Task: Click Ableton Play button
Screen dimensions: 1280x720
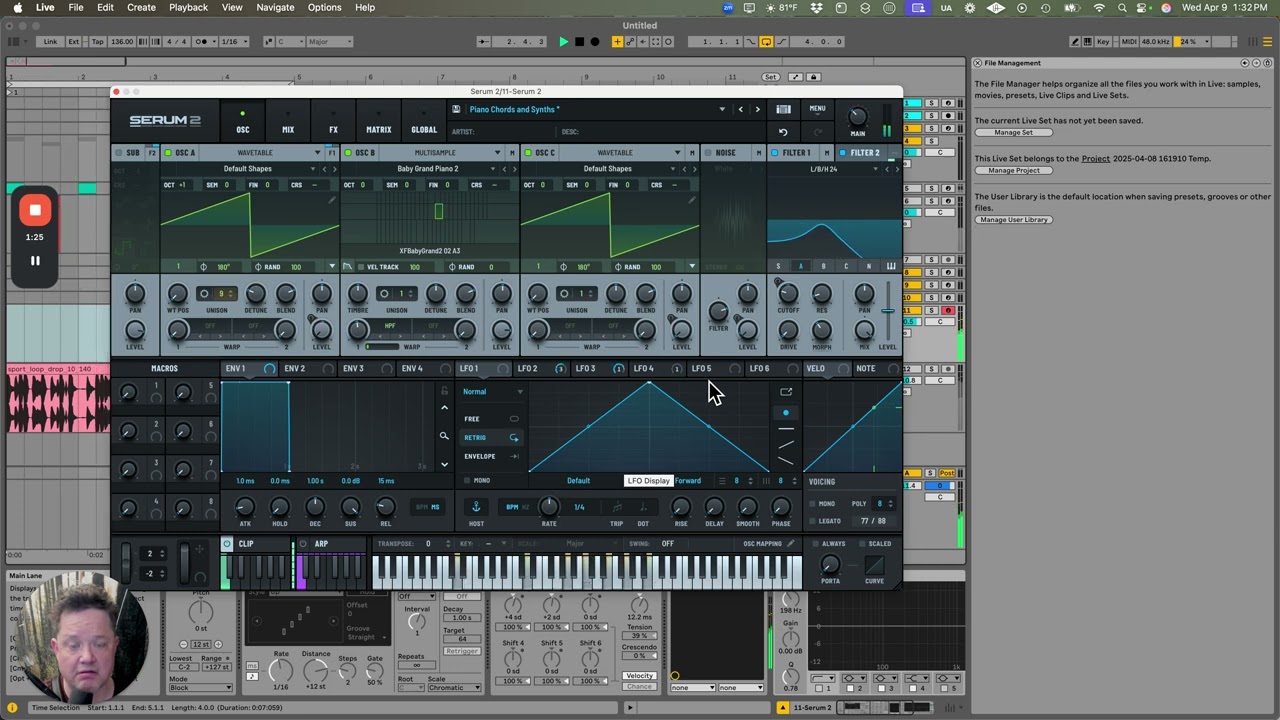Action: click(x=563, y=42)
